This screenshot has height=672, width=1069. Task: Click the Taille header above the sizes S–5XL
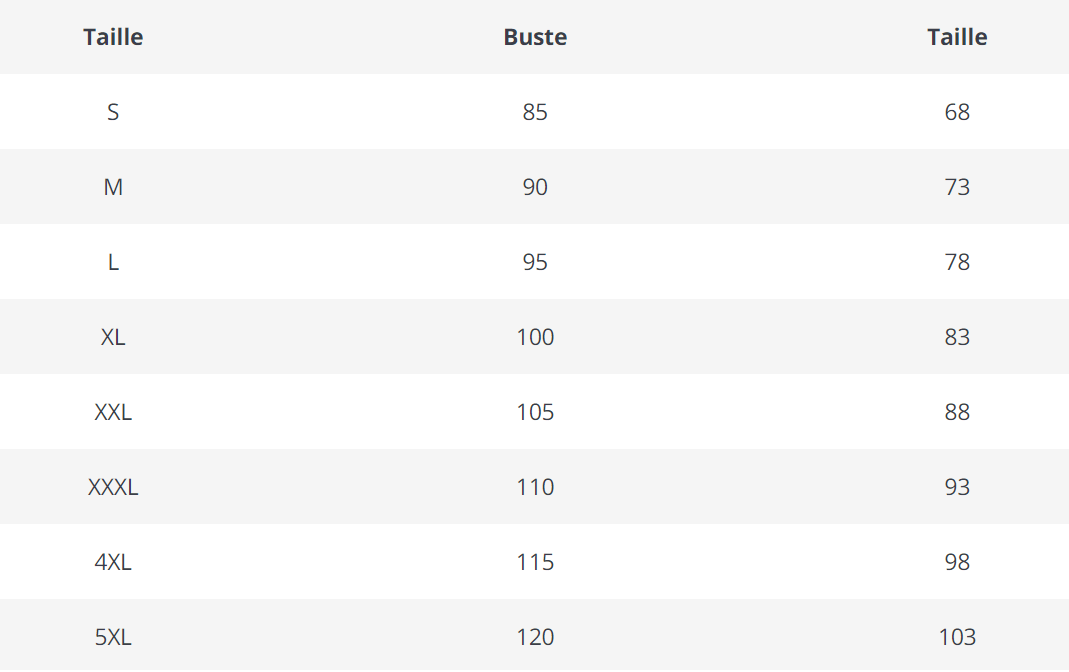(x=113, y=37)
